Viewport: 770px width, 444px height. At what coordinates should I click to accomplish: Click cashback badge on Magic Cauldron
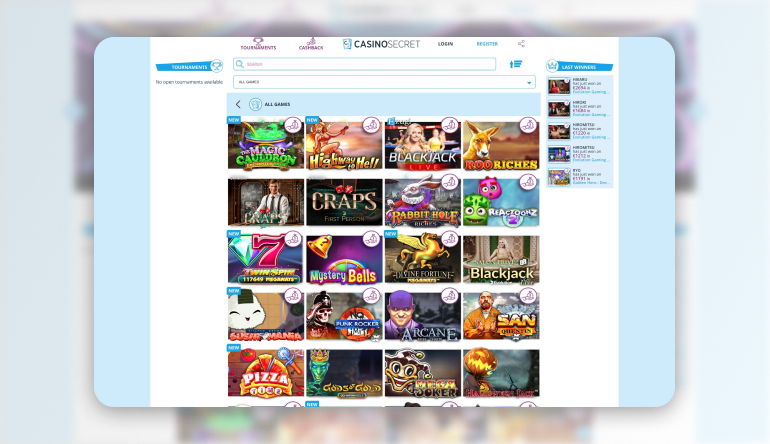point(293,125)
